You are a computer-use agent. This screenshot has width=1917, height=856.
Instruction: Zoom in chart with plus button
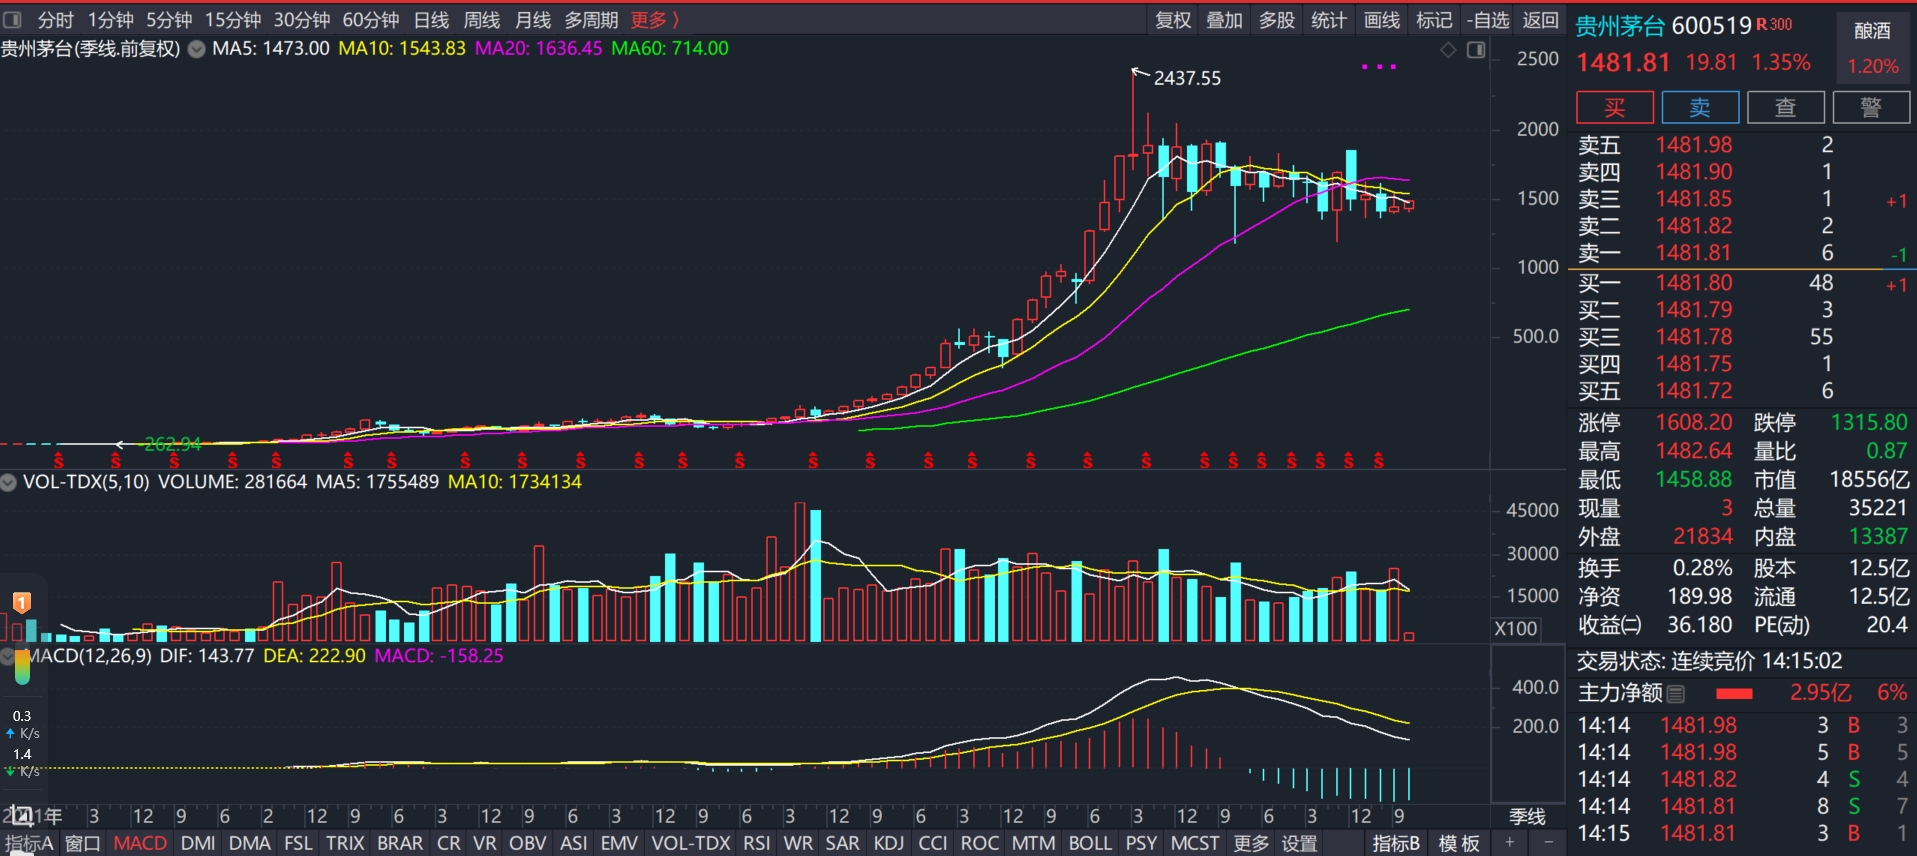point(1510,843)
